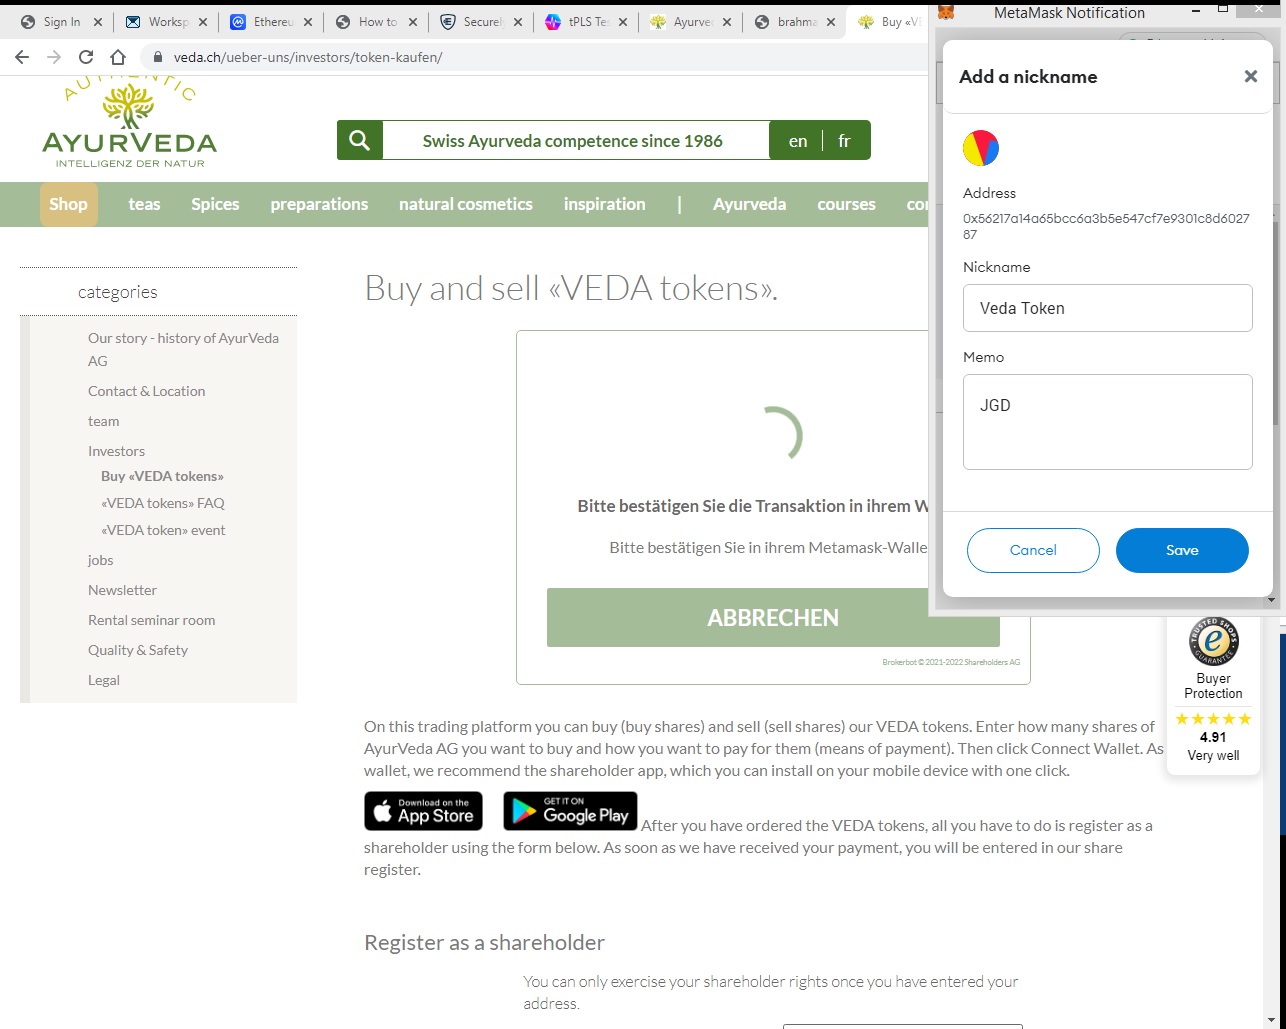Open the Shop menu item
This screenshot has width=1286, height=1029.
click(x=68, y=204)
